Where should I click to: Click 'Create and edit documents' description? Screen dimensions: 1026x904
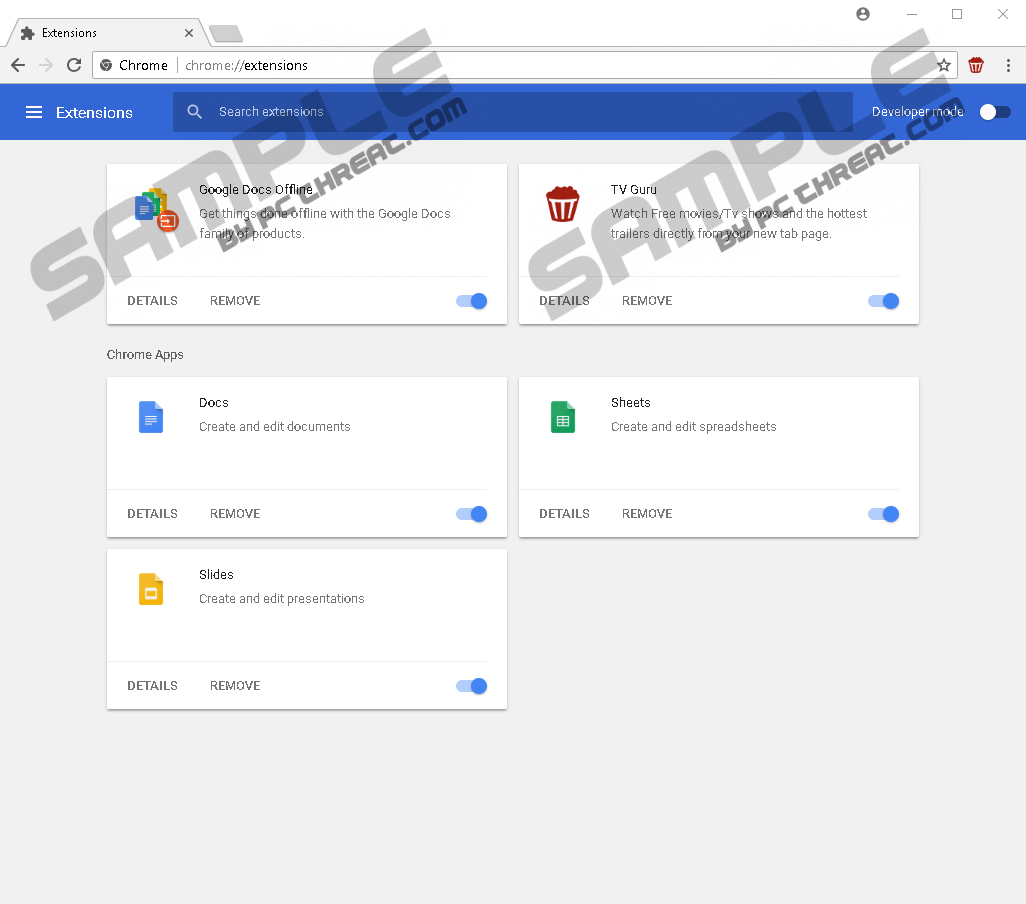tap(275, 426)
